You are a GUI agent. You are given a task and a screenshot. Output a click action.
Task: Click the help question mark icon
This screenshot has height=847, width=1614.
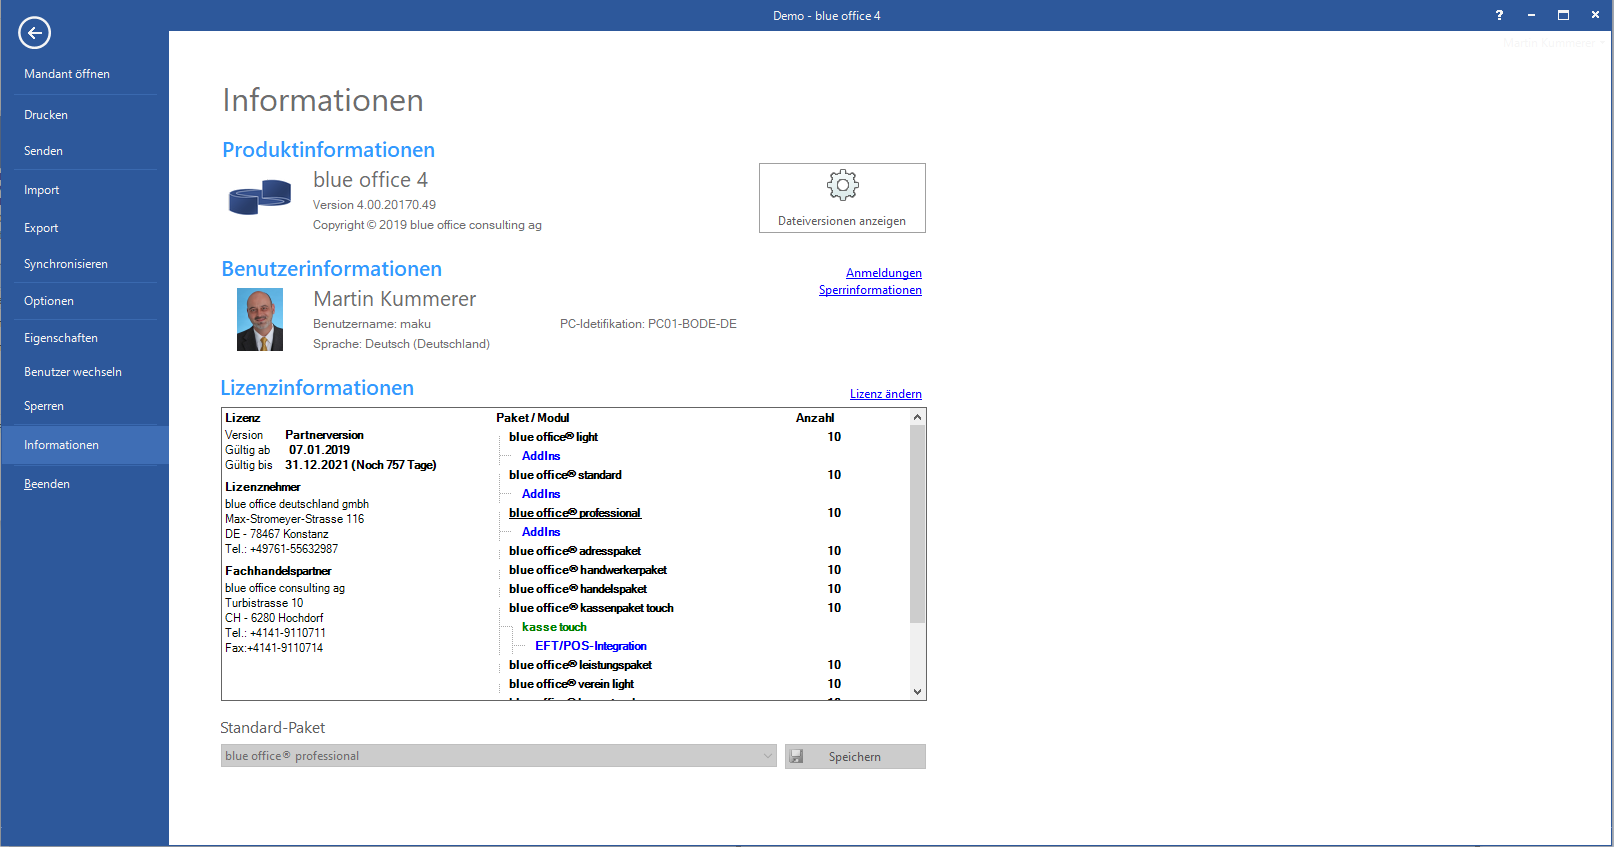(x=1499, y=15)
